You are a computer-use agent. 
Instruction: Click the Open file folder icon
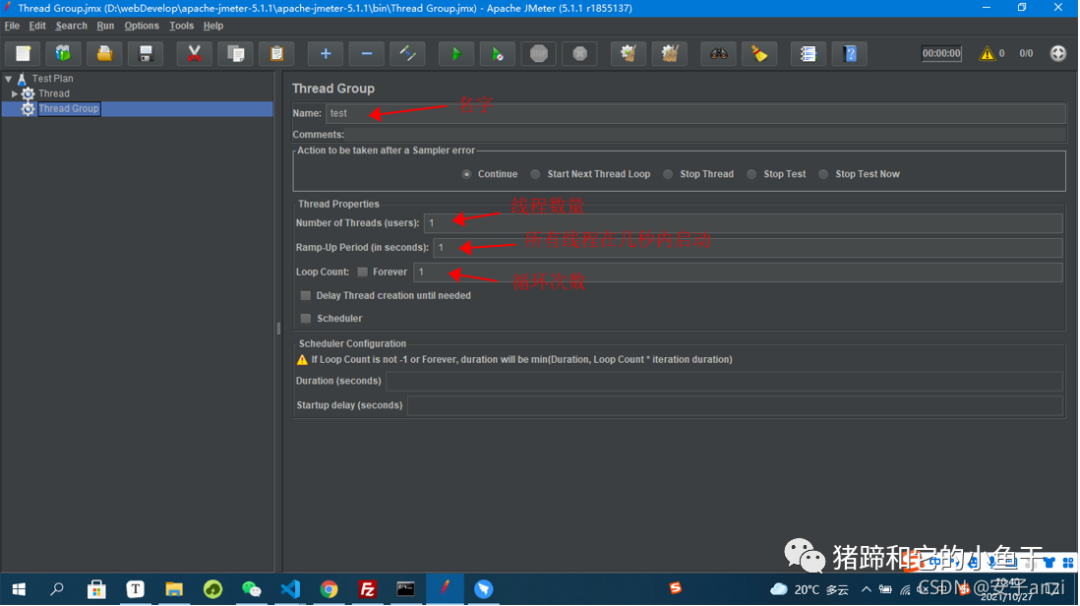[104, 54]
